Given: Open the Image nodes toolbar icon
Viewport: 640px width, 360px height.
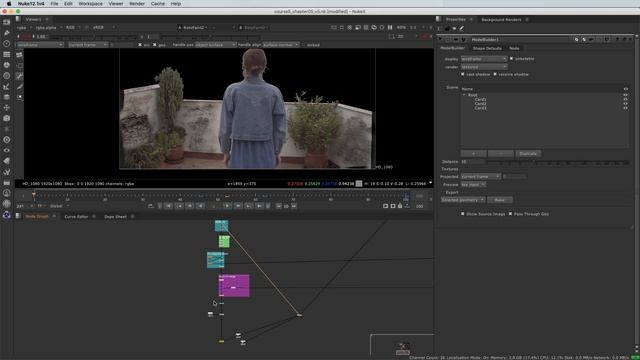Looking at the screenshot, I should tap(7, 22).
